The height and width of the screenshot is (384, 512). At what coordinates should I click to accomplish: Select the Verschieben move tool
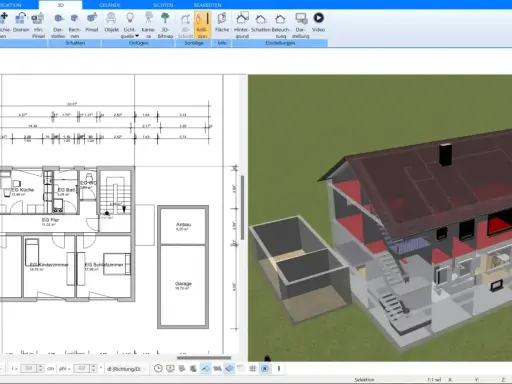coord(4,25)
